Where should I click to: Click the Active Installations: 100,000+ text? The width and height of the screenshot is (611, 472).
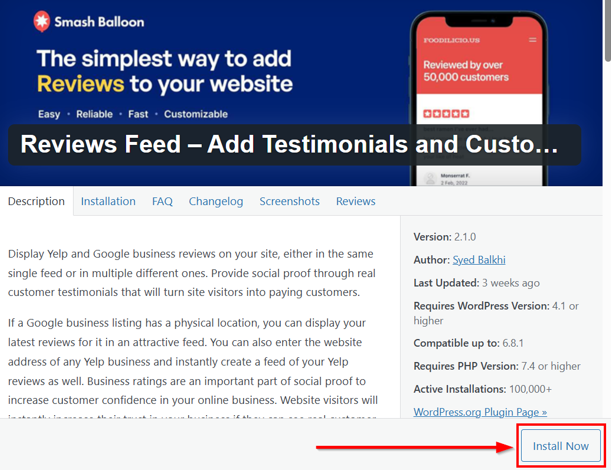(482, 389)
